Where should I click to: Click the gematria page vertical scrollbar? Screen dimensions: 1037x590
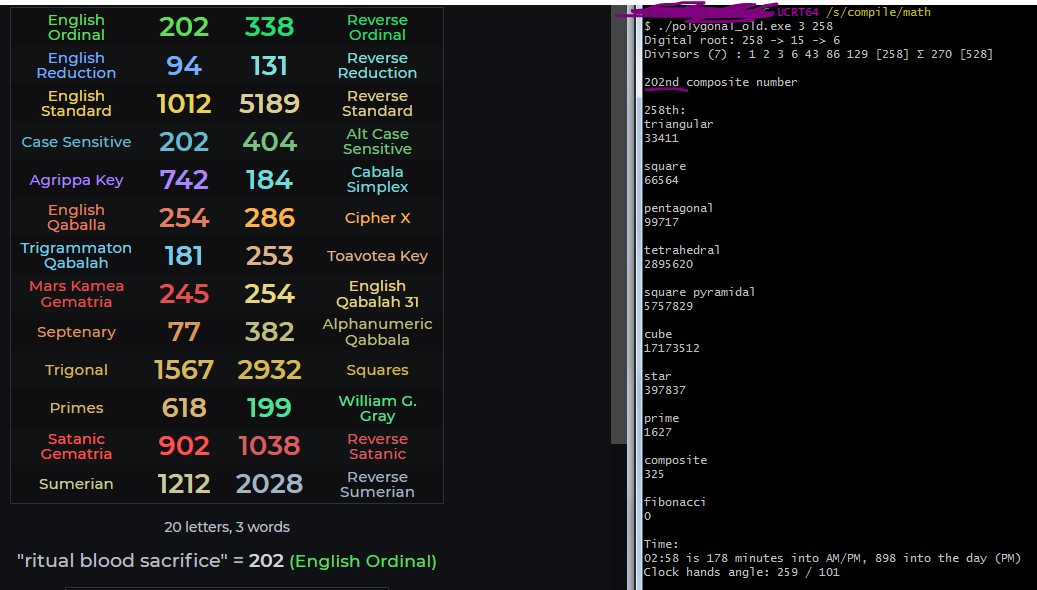(618, 225)
